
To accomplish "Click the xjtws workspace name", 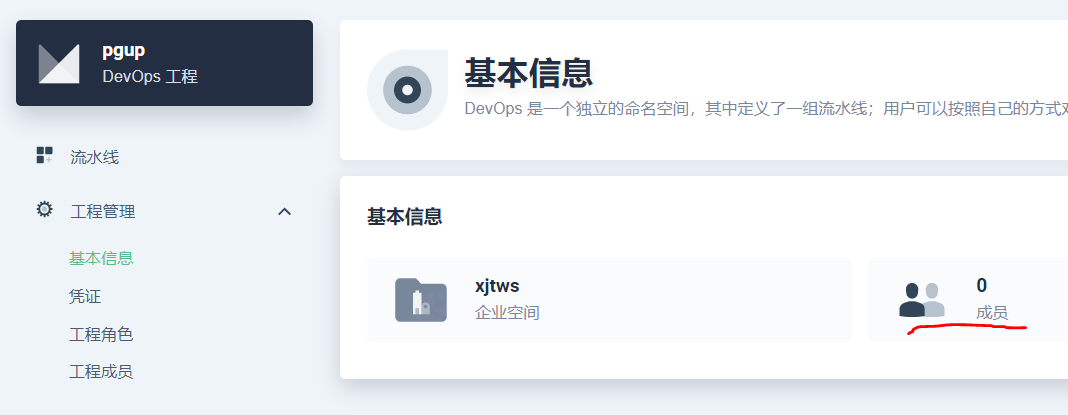I will [497, 286].
